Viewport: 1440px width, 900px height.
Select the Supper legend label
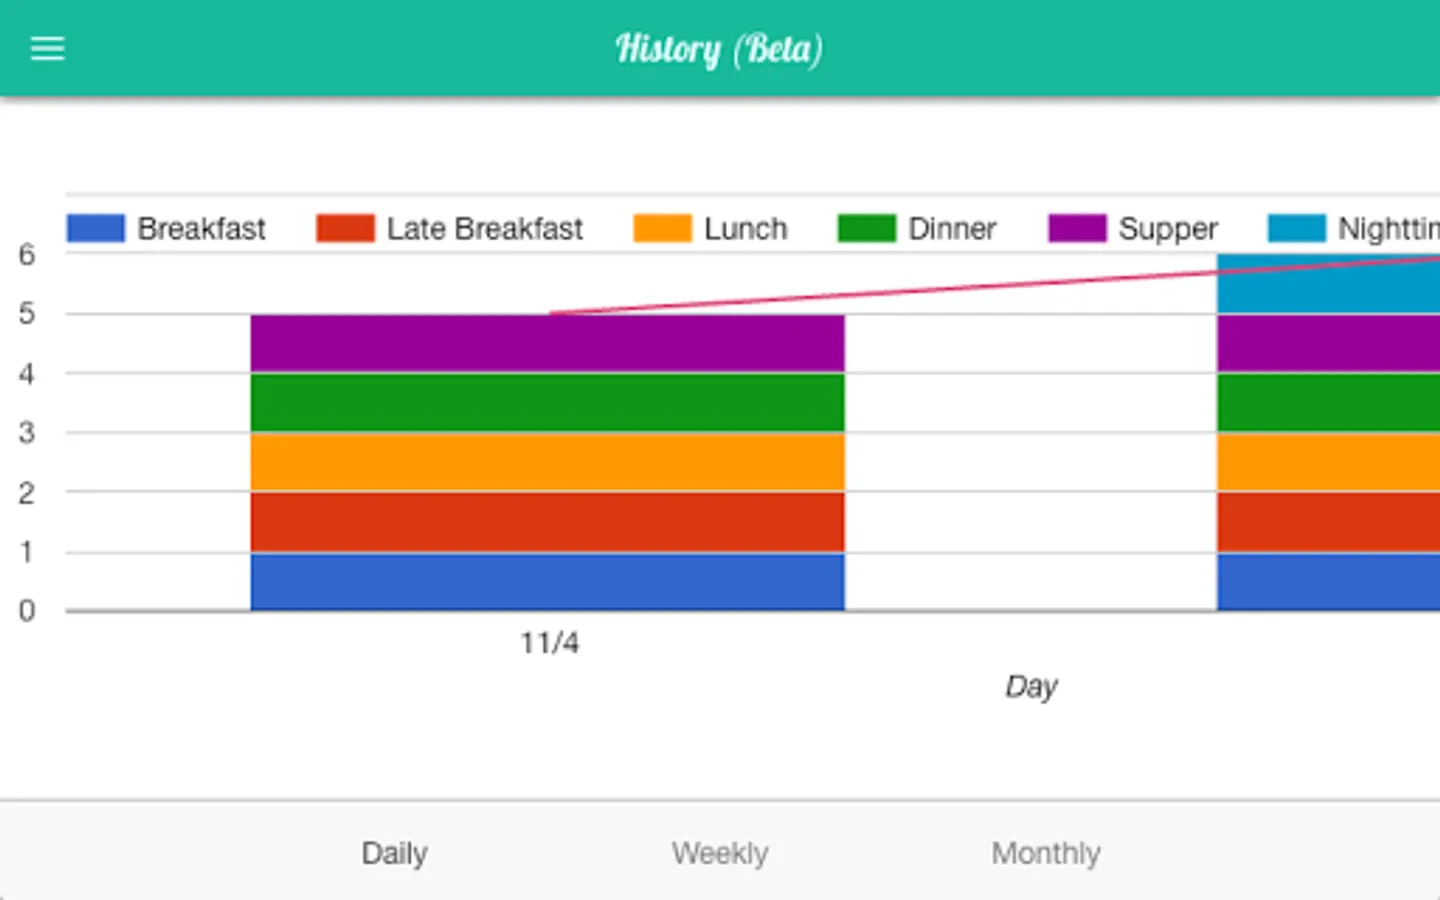tap(1168, 230)
